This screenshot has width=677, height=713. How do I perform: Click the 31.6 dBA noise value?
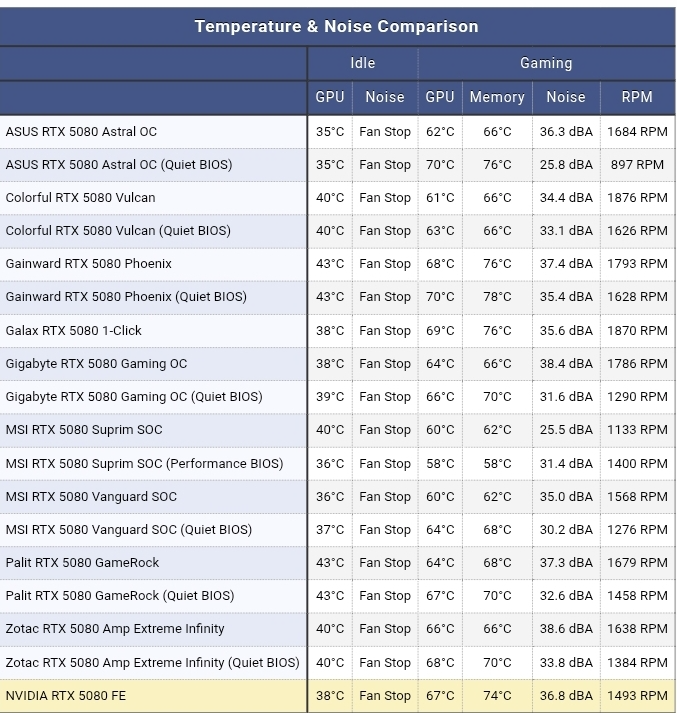click(x=566, y=397)
